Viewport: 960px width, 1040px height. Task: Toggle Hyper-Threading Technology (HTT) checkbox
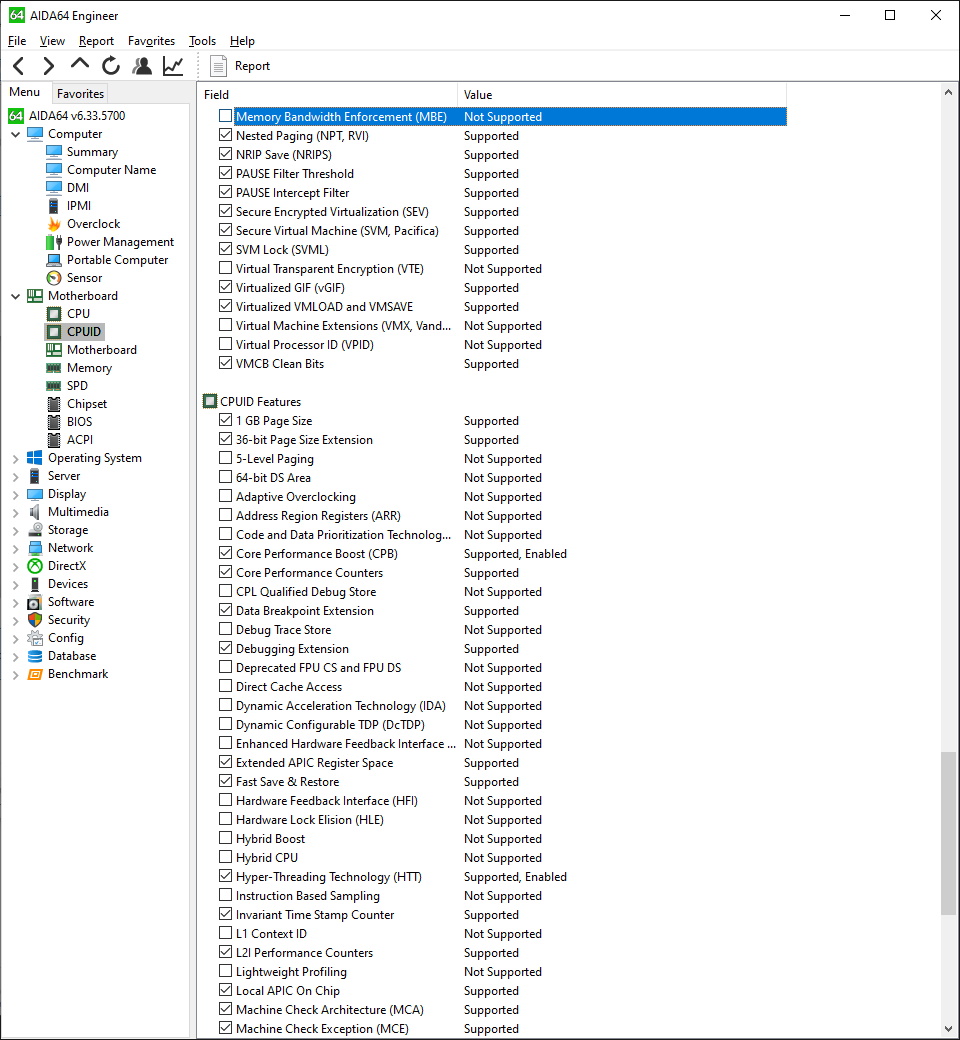point(226,876)
